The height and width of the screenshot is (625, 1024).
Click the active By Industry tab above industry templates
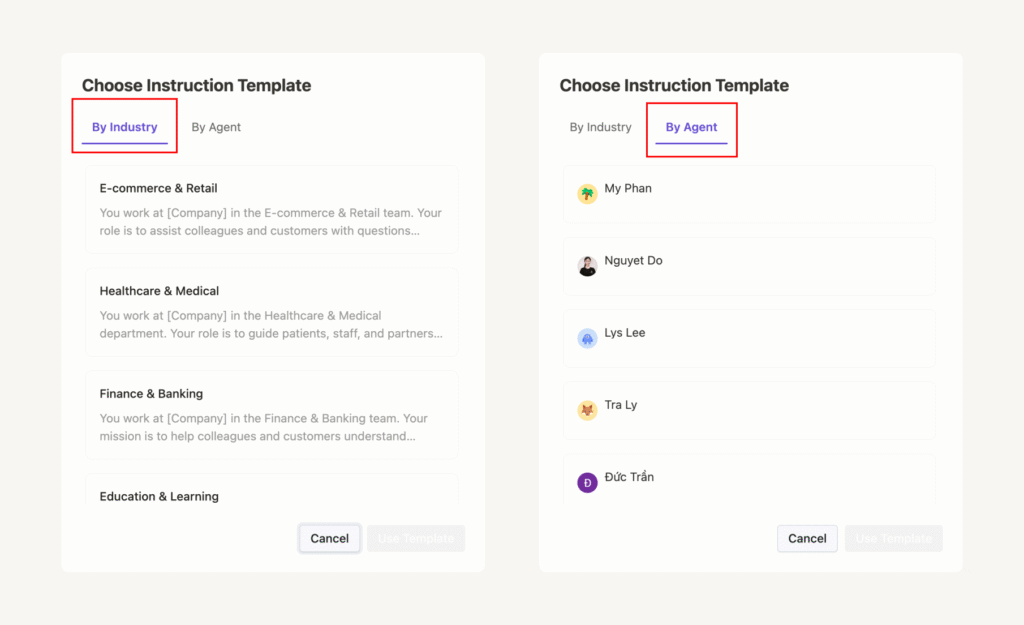(x=125, y=127)
